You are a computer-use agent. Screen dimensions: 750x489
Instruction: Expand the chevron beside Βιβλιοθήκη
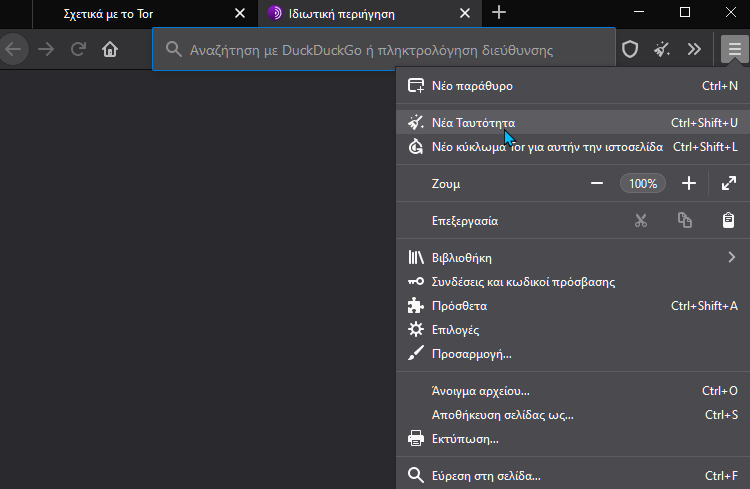point(731,257)
